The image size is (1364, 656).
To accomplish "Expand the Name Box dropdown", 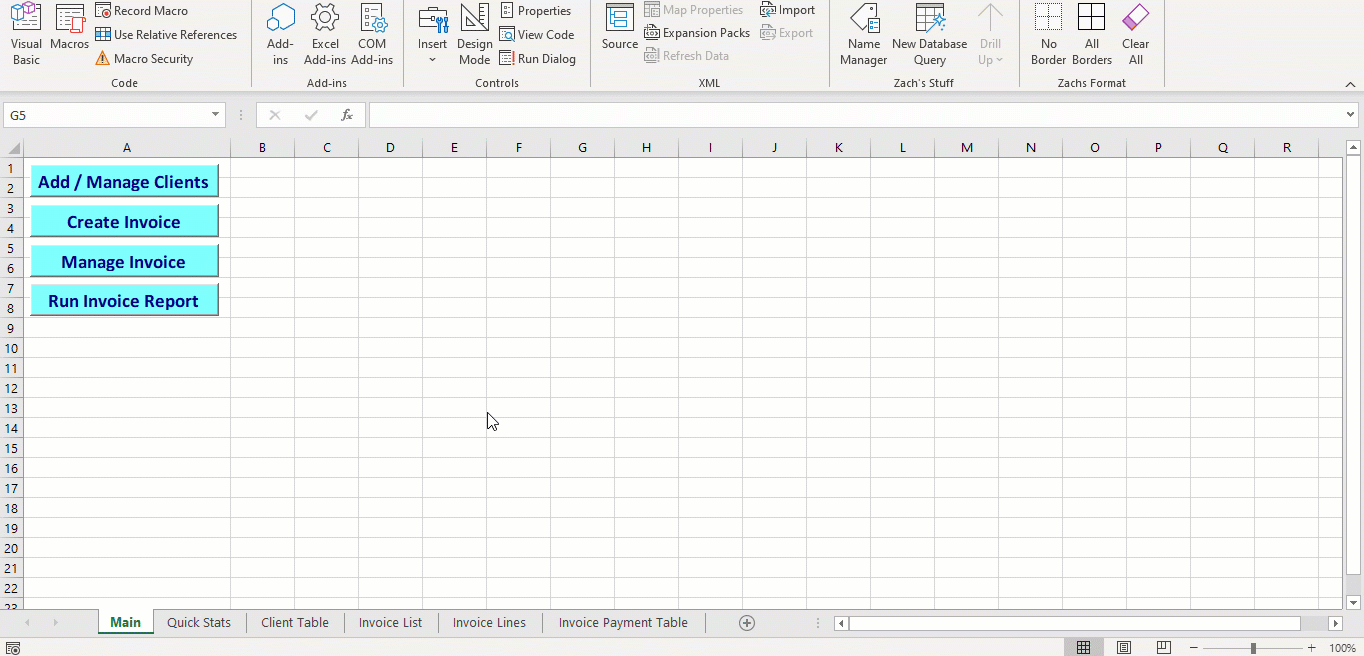I will coord(215,115).
